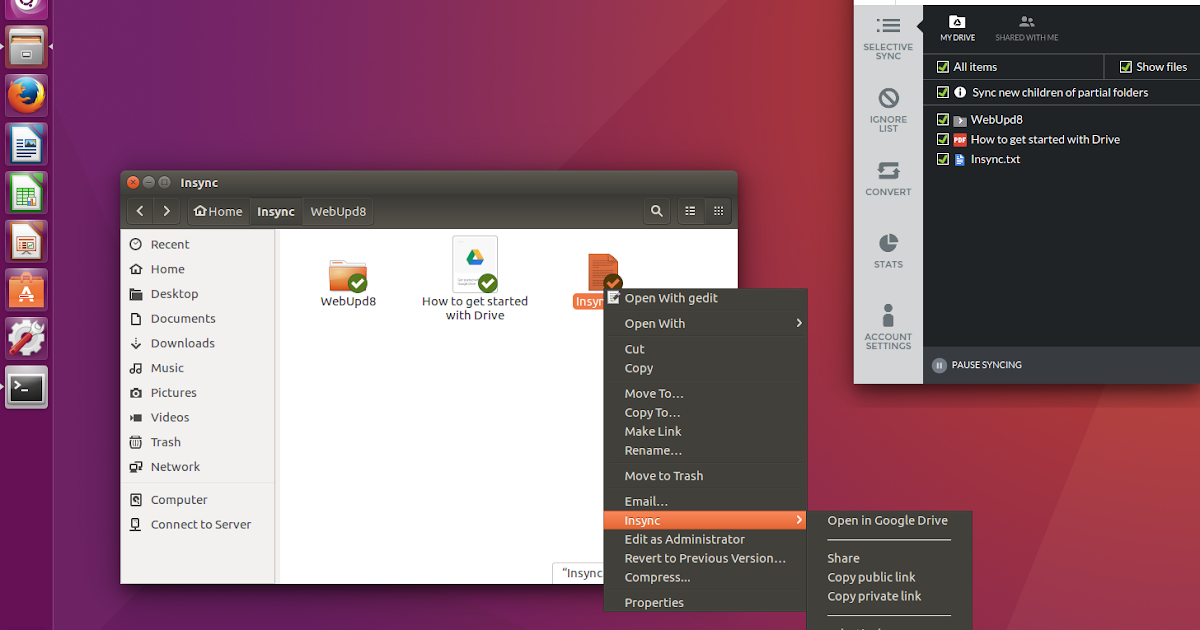Open the Convert section in Insync
This screenshot has height=630, width=1200.
(888, 179)
